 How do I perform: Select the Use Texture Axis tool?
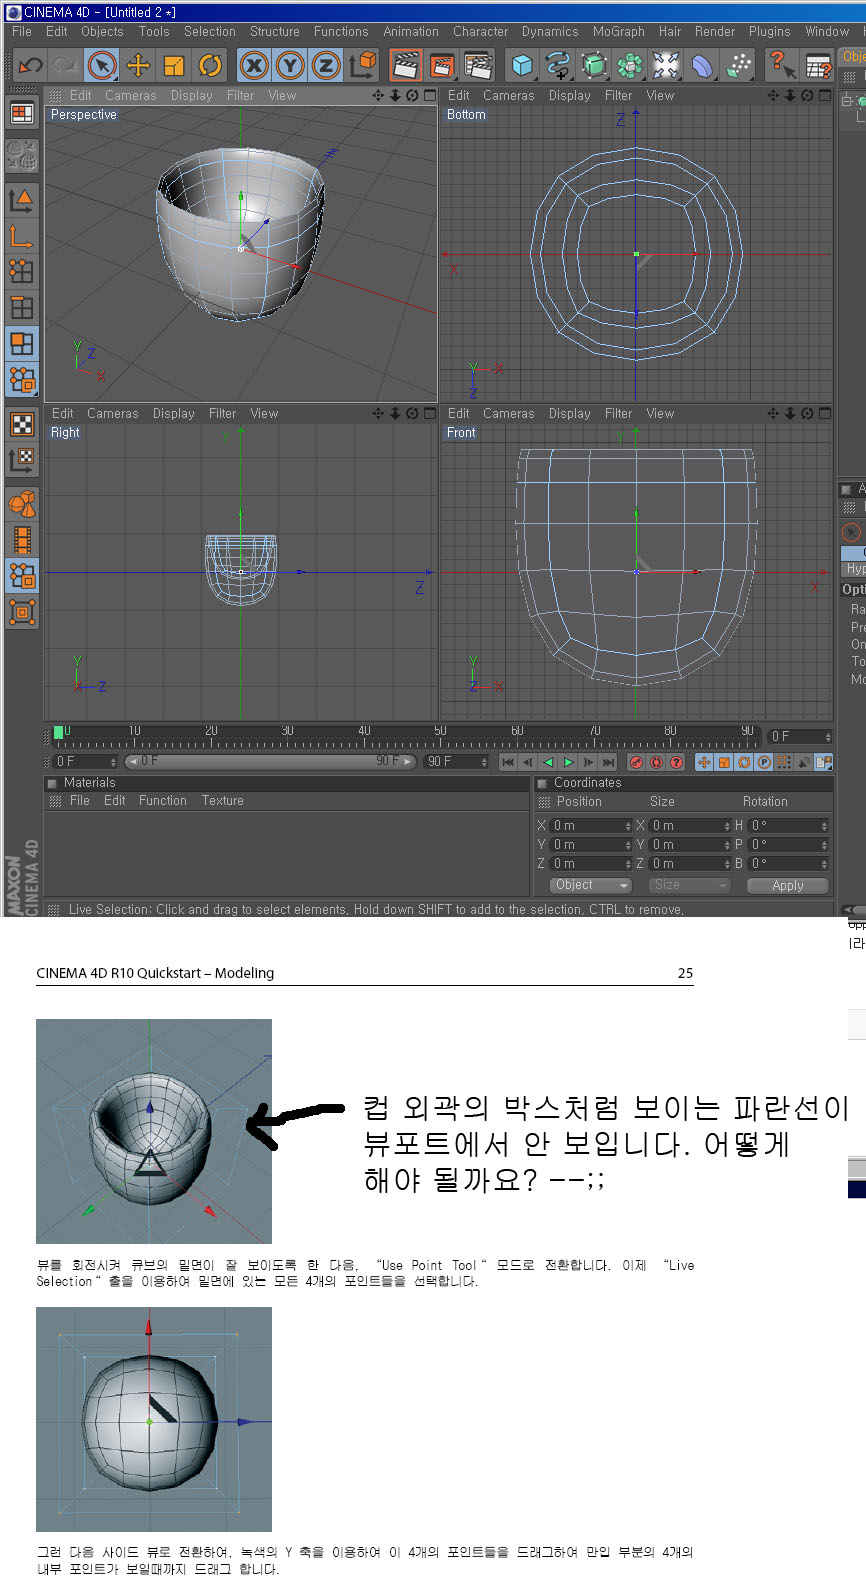(x=22, y=459)
